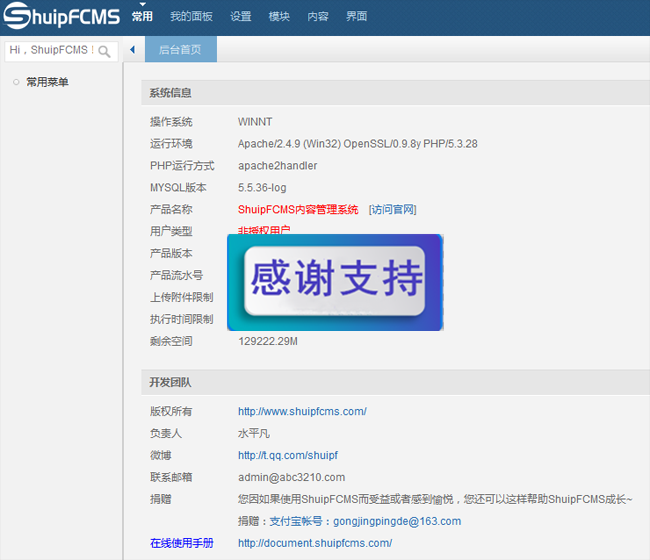This screenshot has height=560, width=650.
Task: Click the 执行时间限制 label
Action: 182,319
